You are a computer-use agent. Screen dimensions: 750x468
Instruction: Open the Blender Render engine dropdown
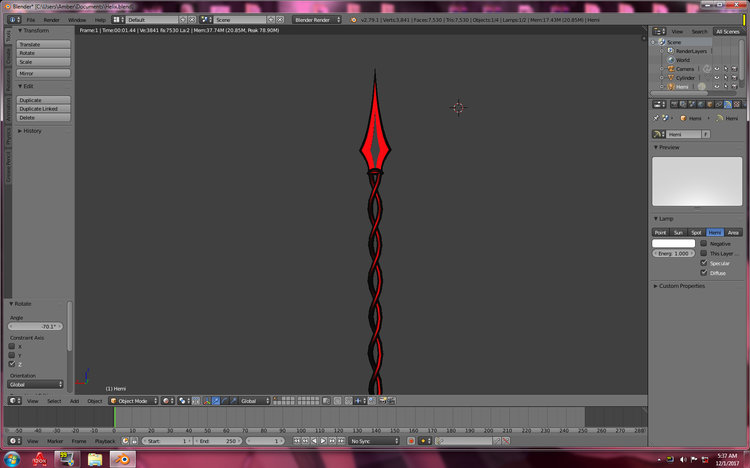click(x=317, y=20)
